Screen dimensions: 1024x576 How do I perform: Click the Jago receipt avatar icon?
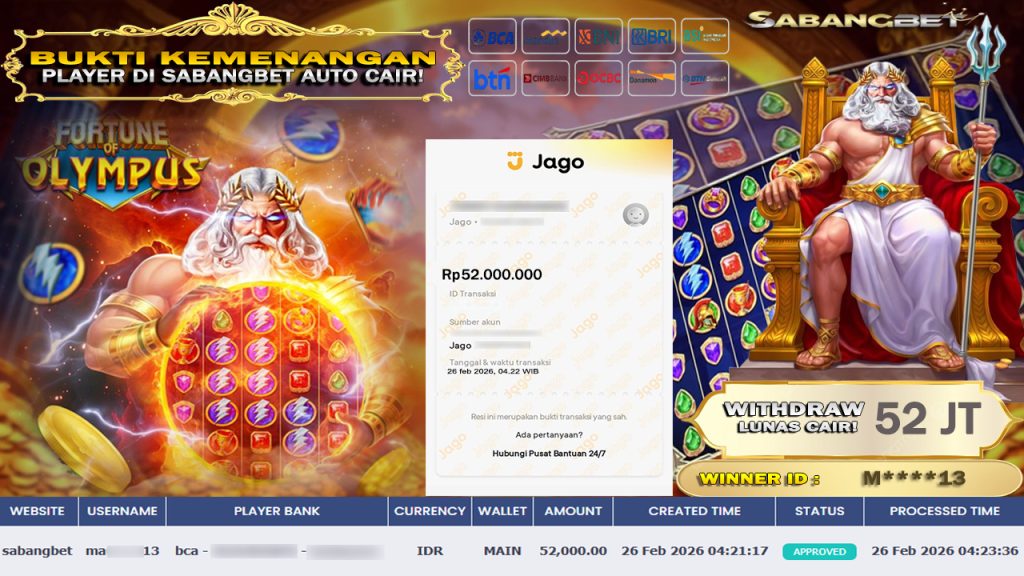pos(635,214)
